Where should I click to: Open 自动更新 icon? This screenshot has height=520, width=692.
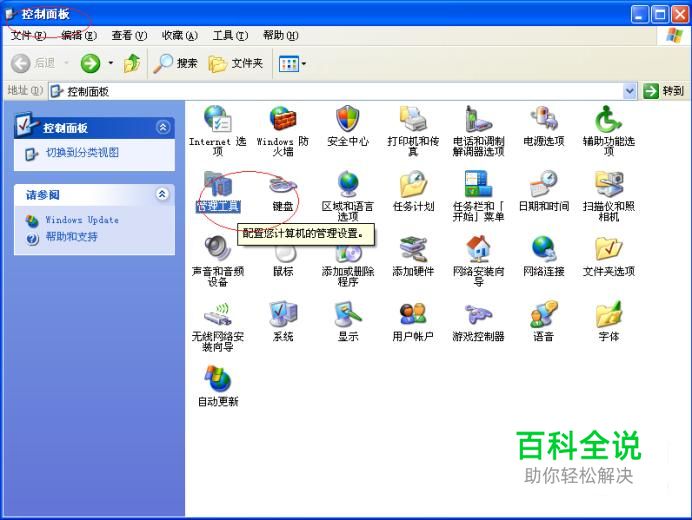(x=218, y=379)
